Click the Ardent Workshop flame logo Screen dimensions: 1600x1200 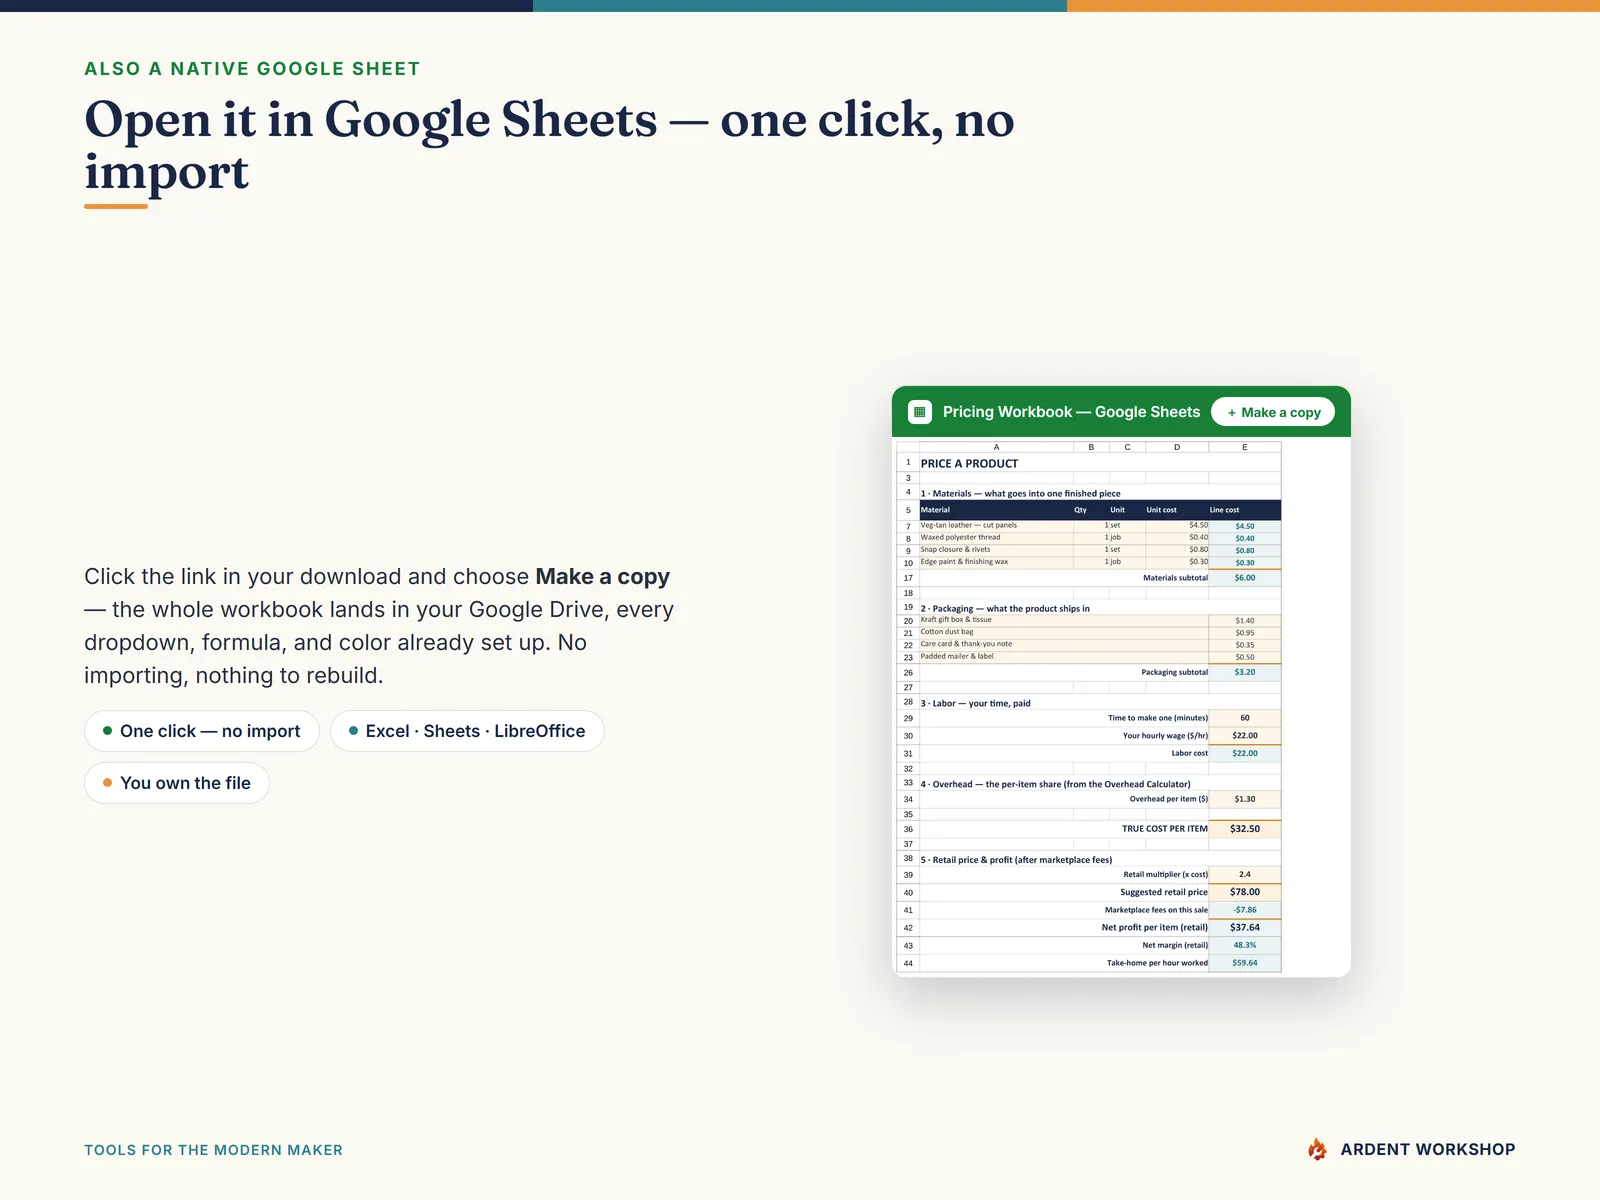click(x=1318, y=1149)
